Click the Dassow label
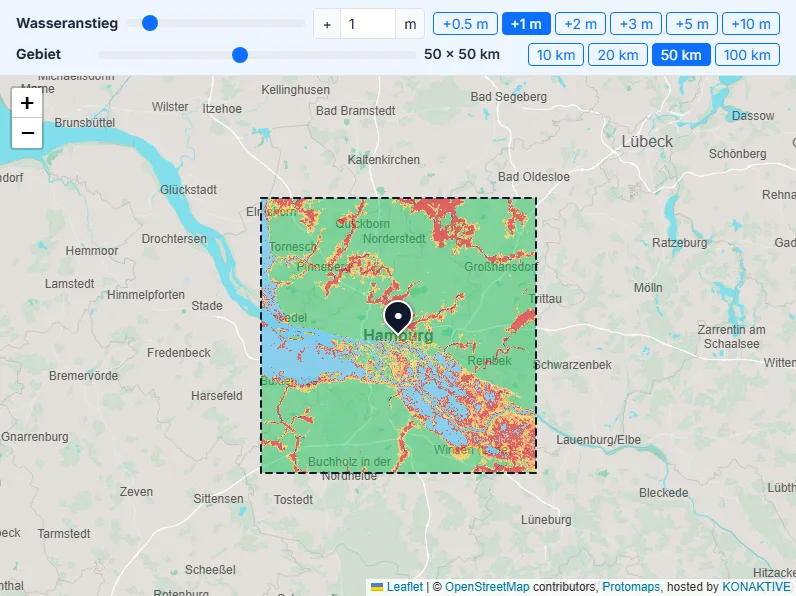Image resolution: width=796 pixels, height=596 pixels. click(753, 116)
